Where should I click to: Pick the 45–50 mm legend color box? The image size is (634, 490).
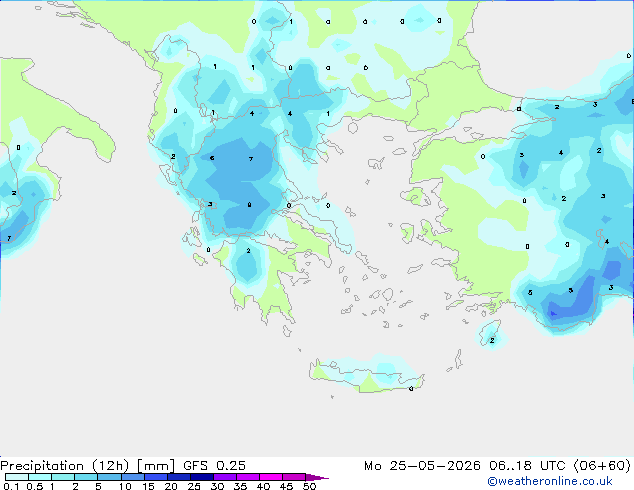294,477
